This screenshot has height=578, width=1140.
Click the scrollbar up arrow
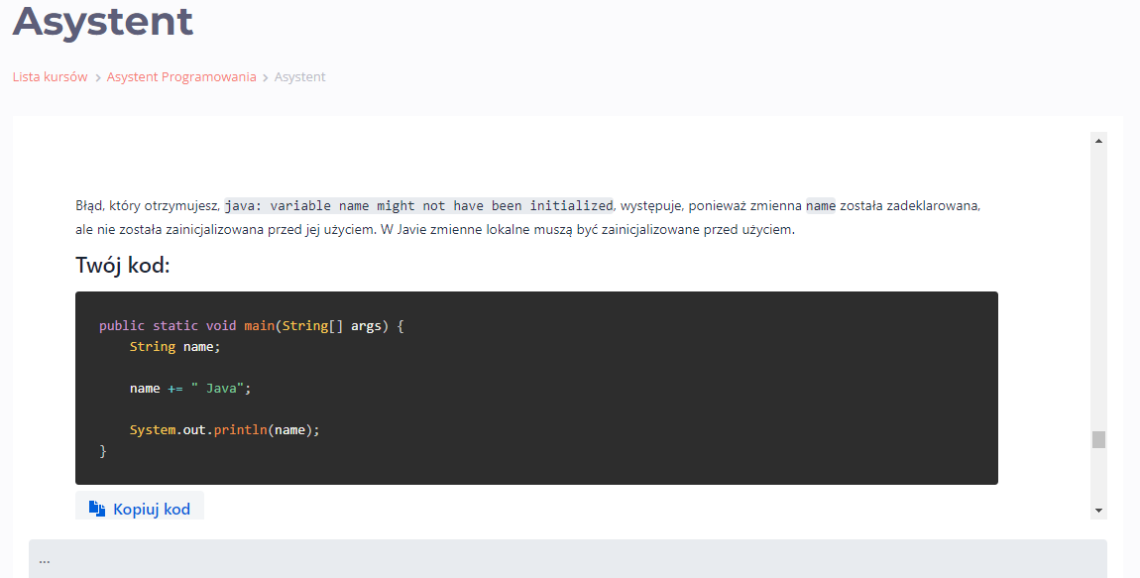pyautogui.click(x=1099, y=141)
